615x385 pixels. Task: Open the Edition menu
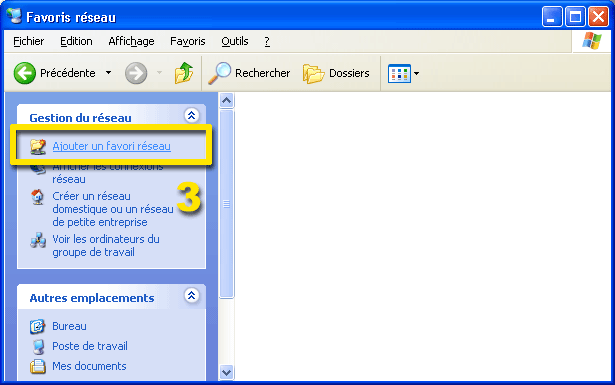pos(76,41)
